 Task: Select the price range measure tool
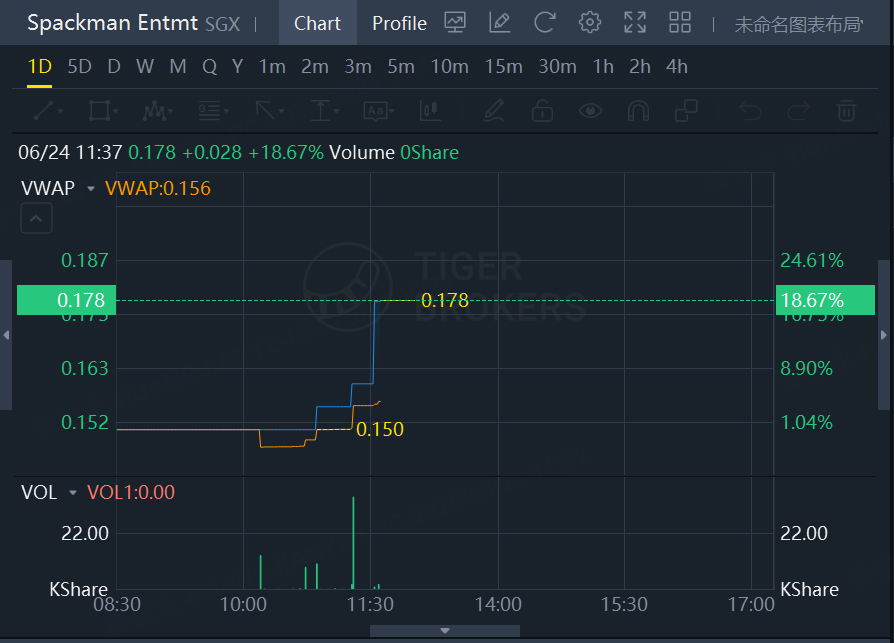[320, 111]
